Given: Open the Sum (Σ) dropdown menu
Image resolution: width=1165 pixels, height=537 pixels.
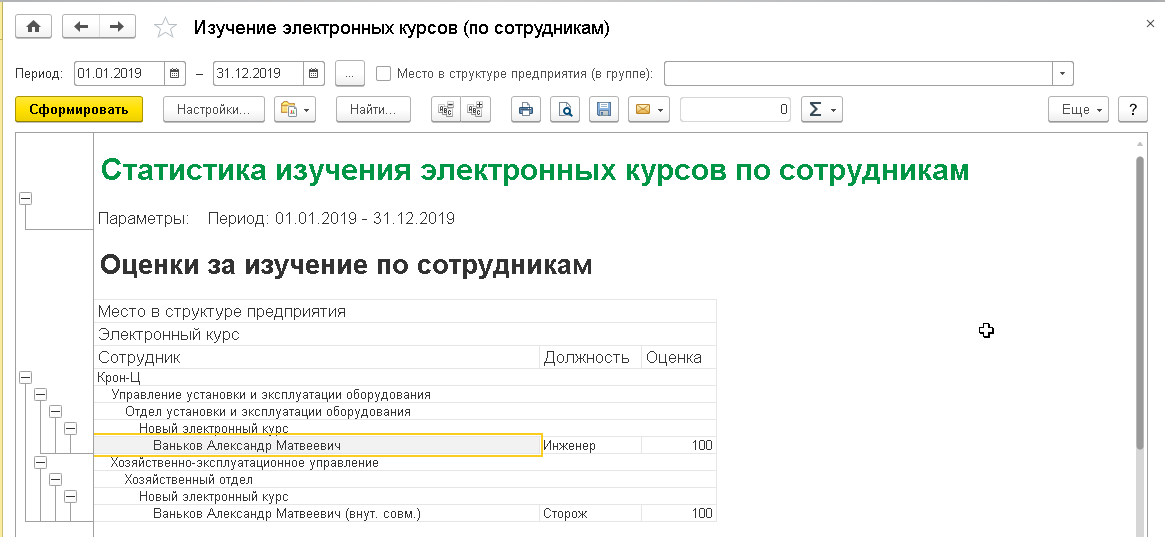Looking at the screenshot, I should coord(821,110).
